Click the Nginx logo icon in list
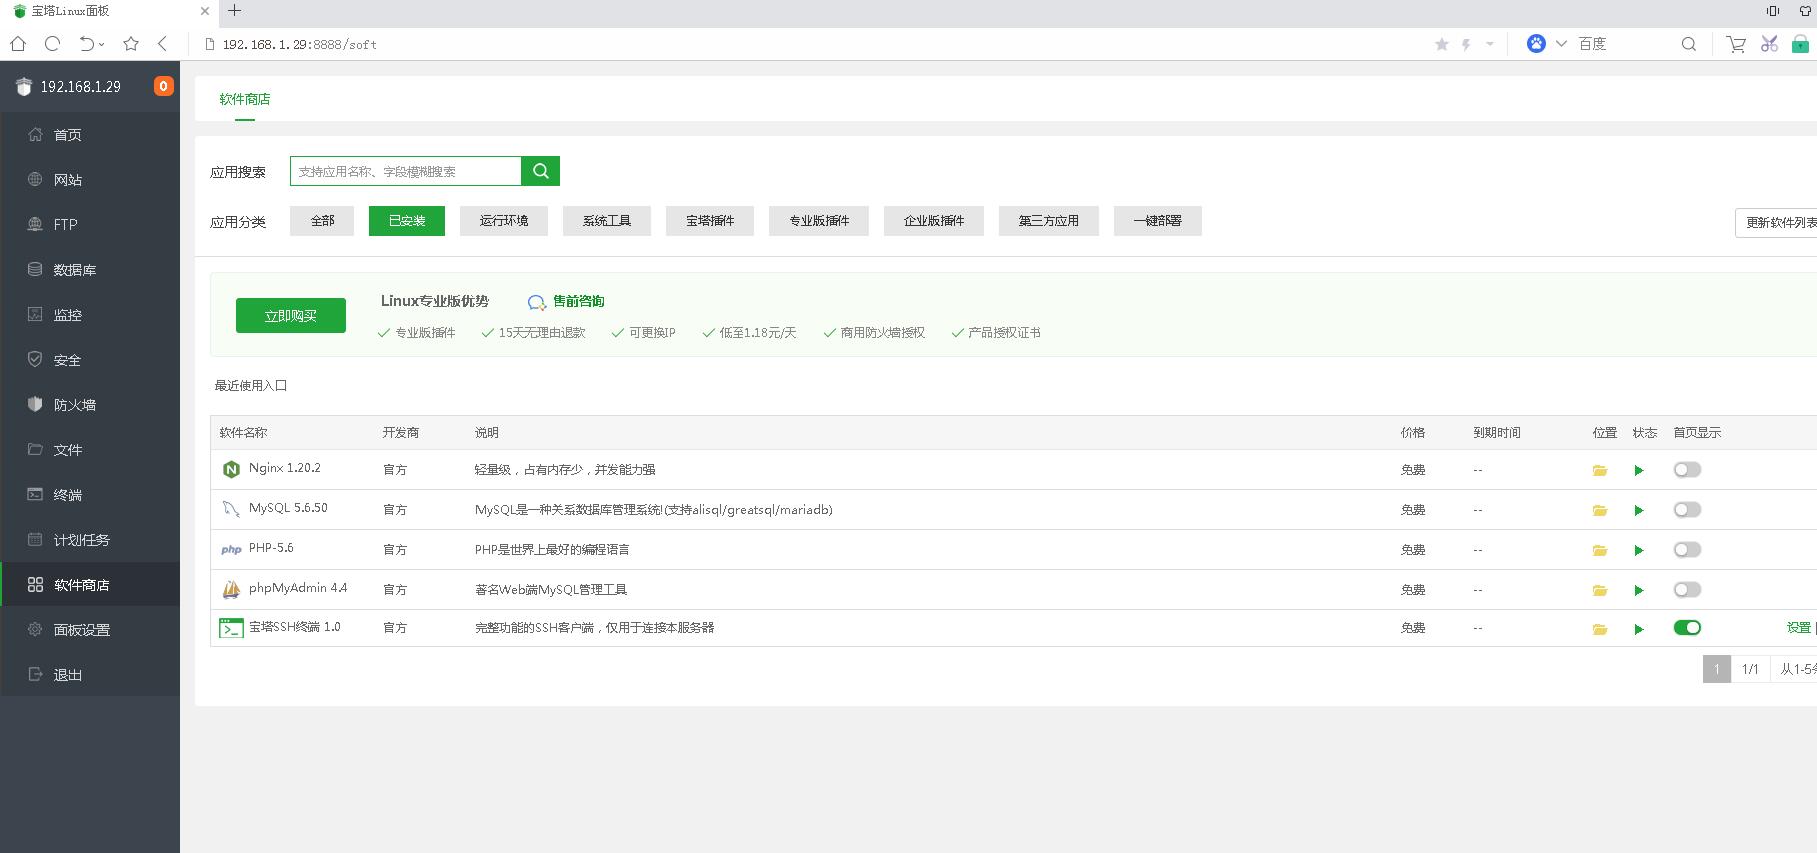 click(x=231, y=469)
